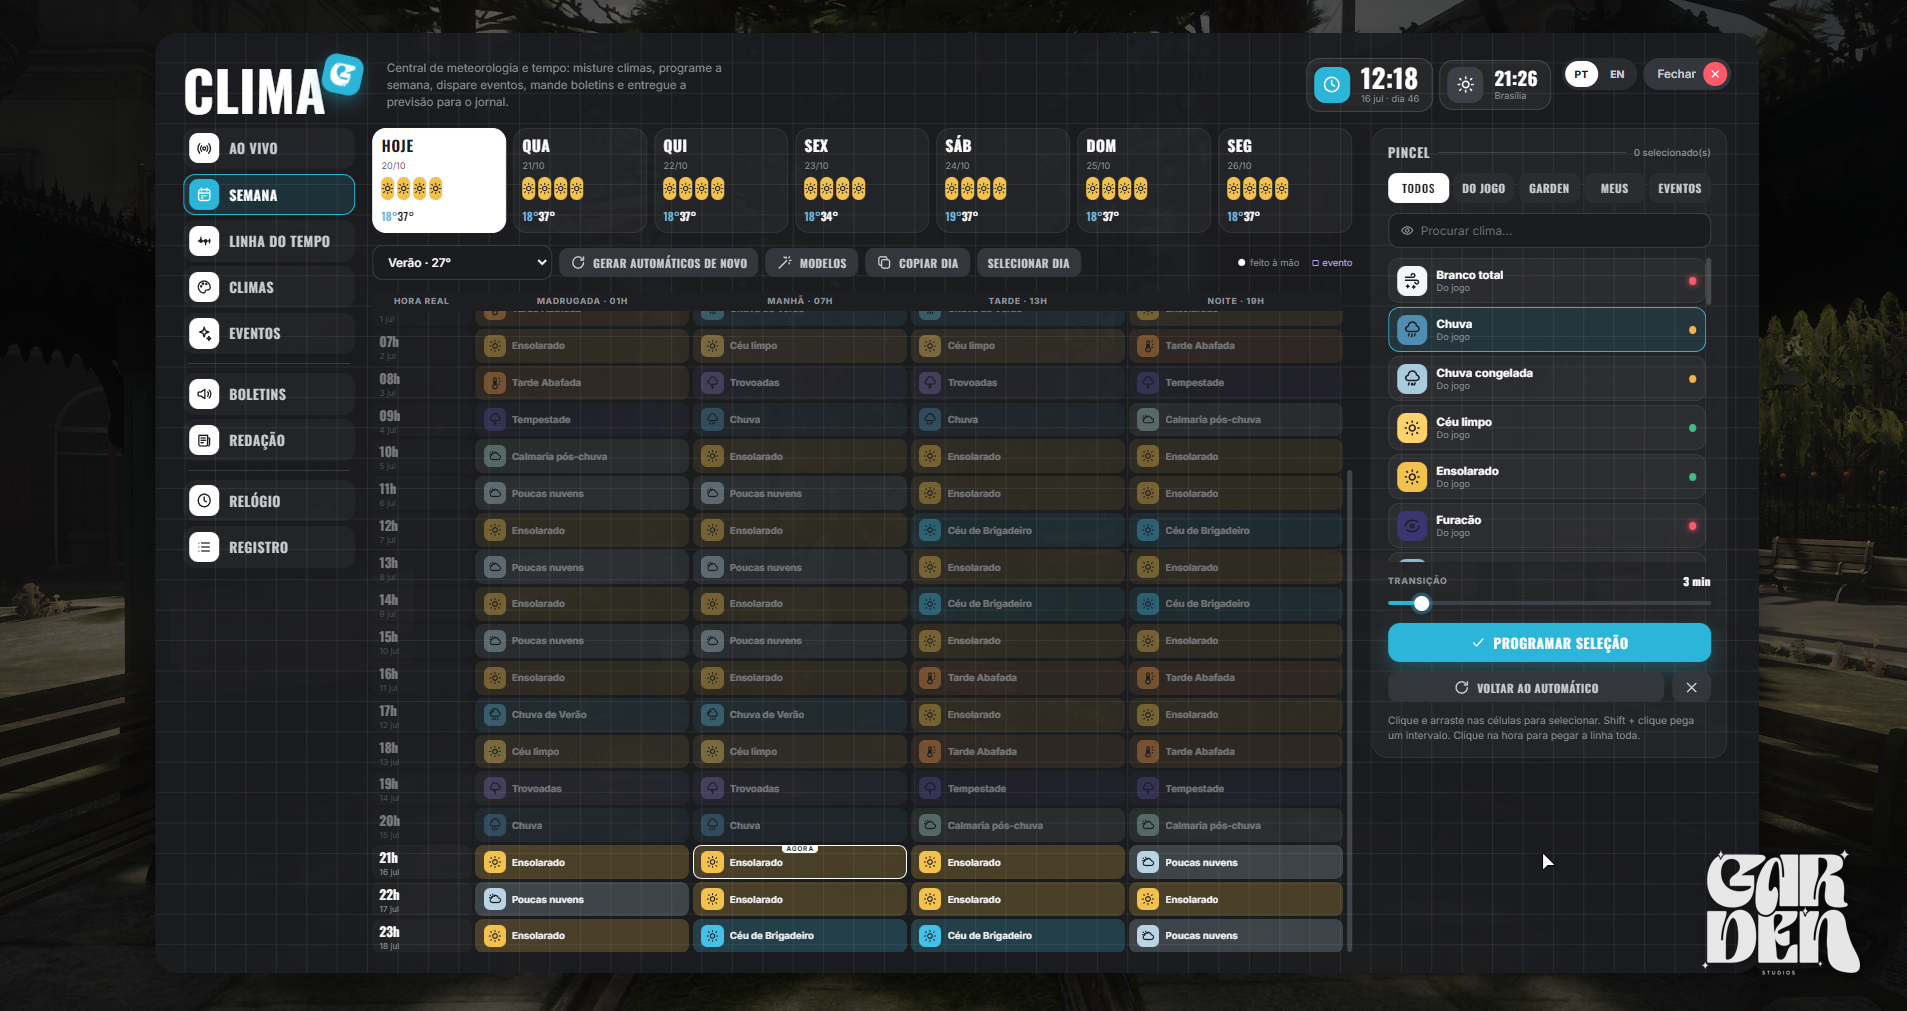Click the Selecionar dia button
1907x1011 pixels.
point(1028,263)
